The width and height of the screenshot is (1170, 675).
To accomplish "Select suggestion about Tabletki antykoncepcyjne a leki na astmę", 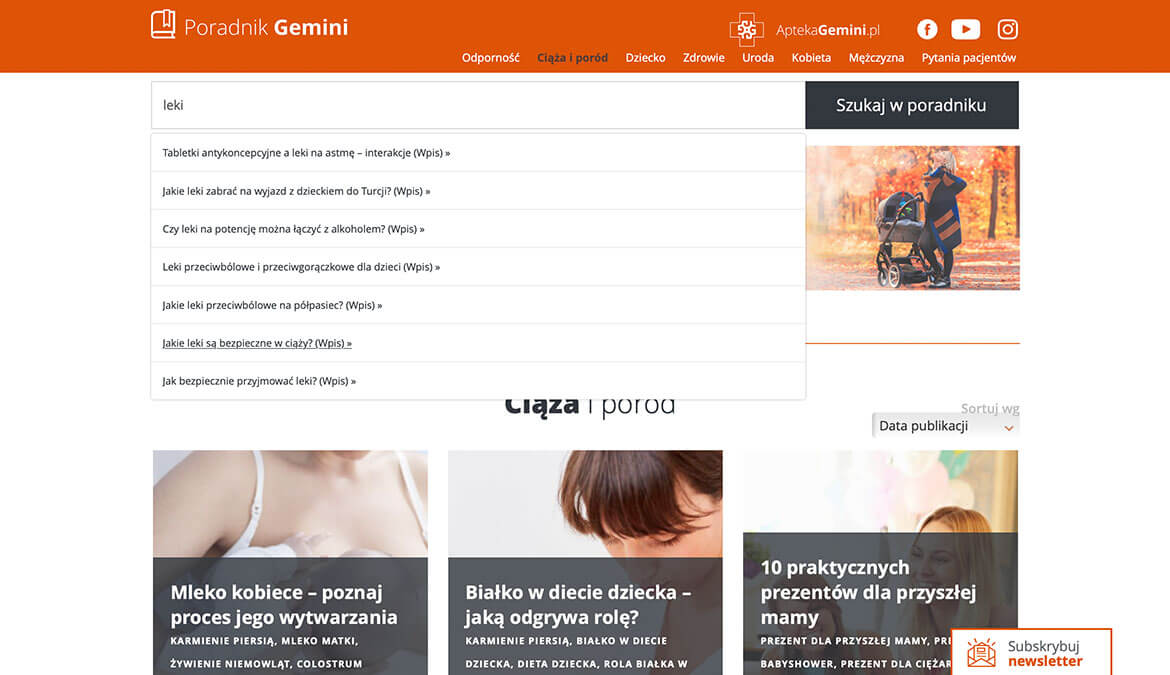I will pyautogui.click(x=306, y=153).
